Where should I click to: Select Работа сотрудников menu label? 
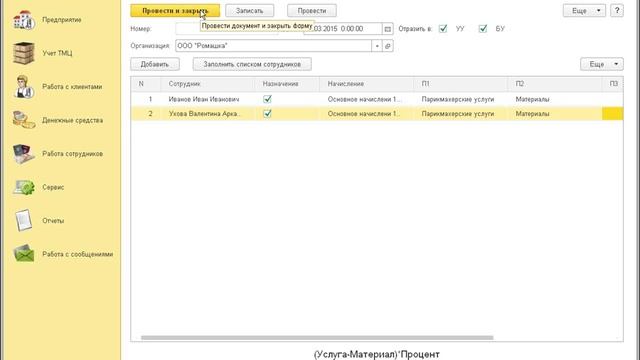click(73, 153)
